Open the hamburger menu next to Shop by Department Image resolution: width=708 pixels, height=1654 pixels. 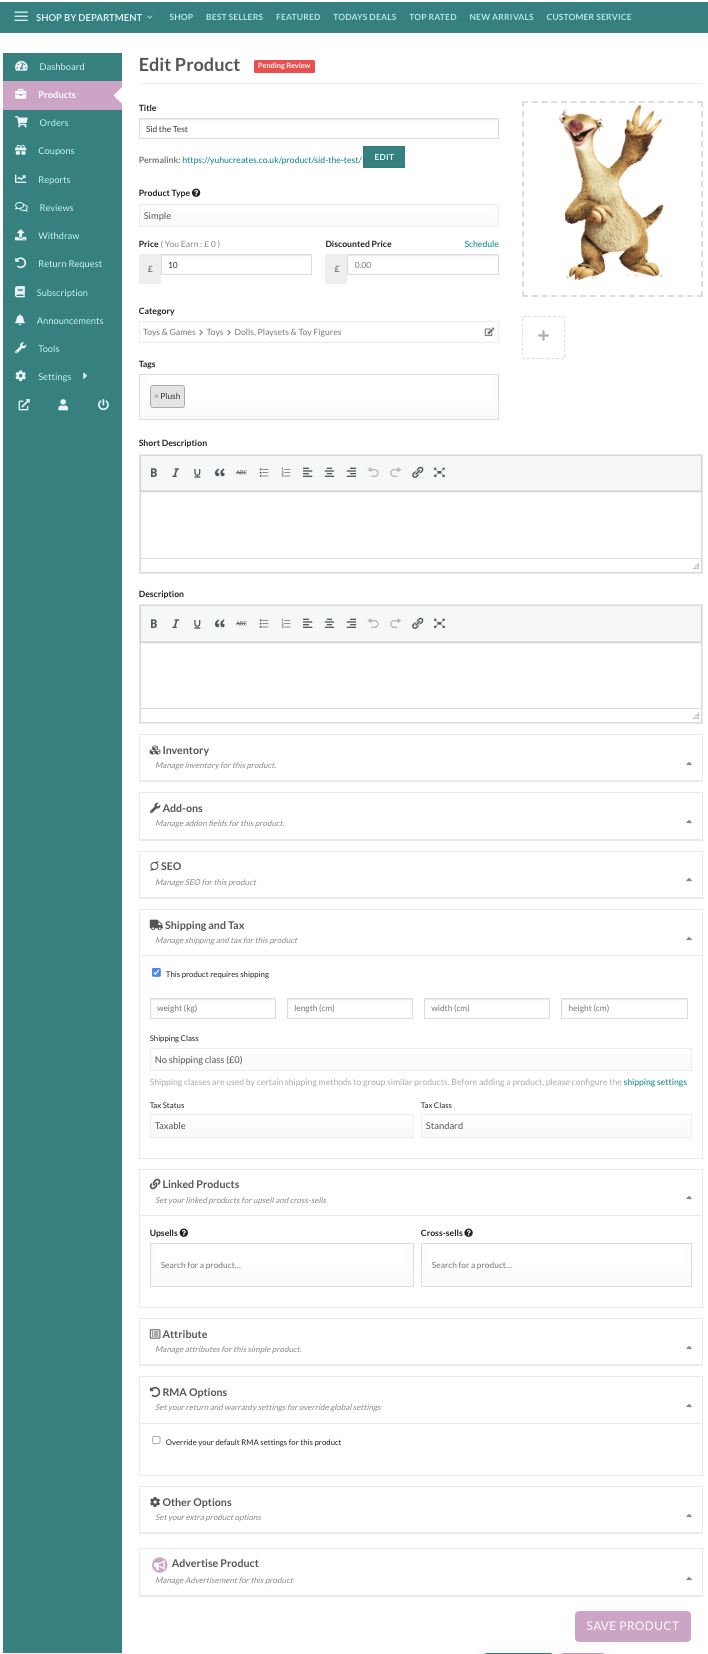coord(20,16)
